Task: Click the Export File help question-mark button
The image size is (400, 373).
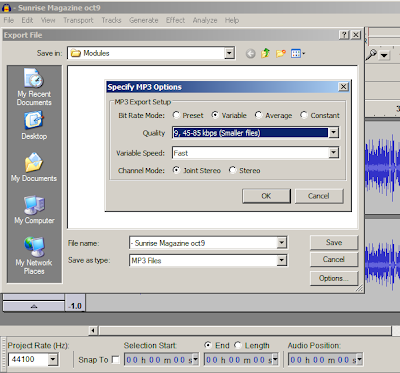Action: click(344, 35)
